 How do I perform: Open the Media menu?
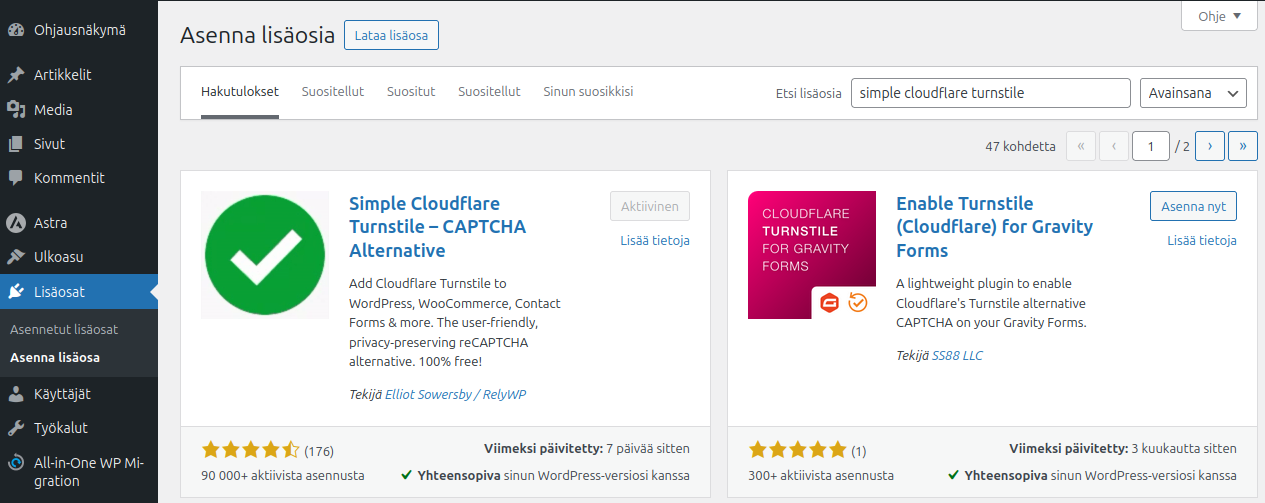79,110
